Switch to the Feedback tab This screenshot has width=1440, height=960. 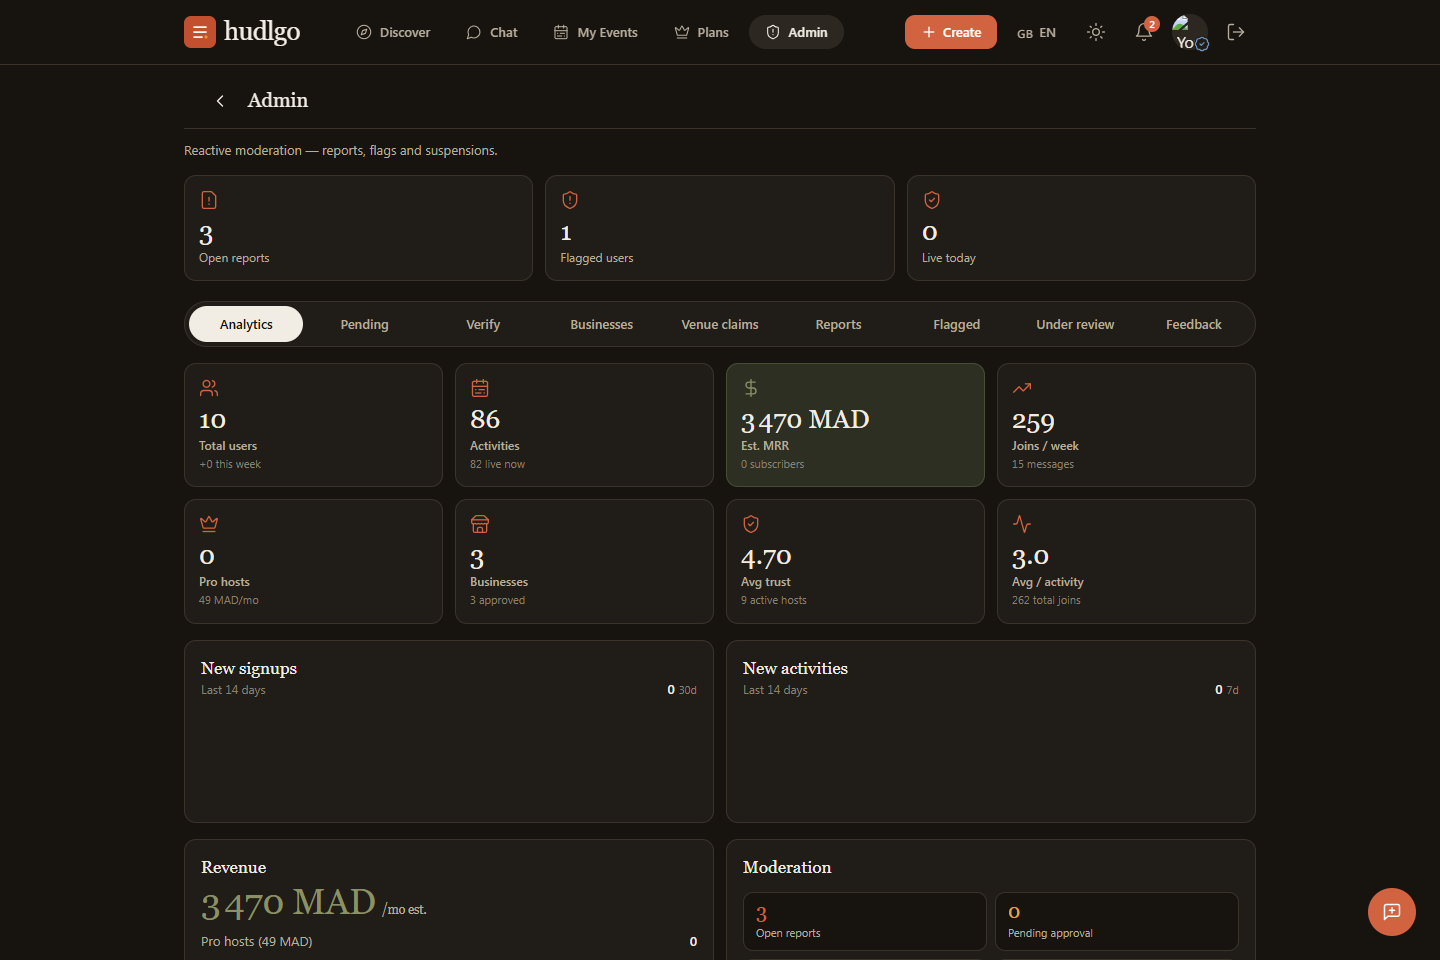[x=1194, y=324]
